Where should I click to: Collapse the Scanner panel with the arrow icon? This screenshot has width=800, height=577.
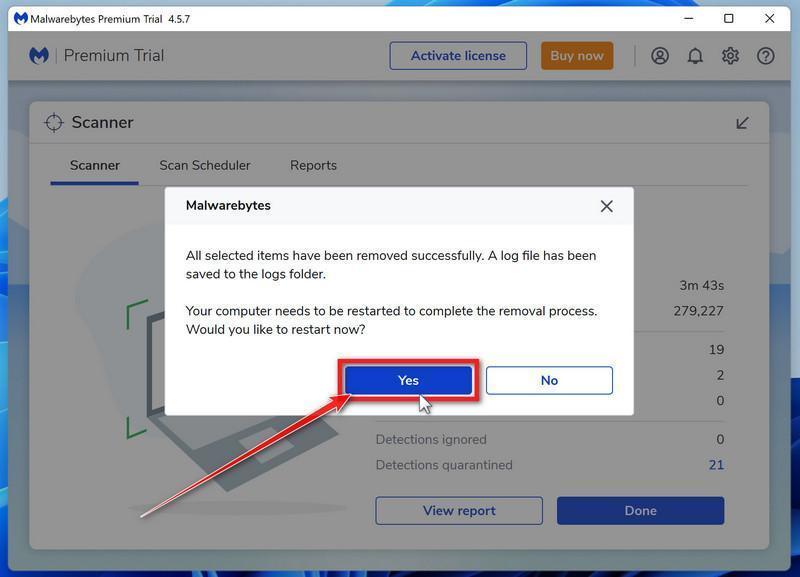coord(742,123)
